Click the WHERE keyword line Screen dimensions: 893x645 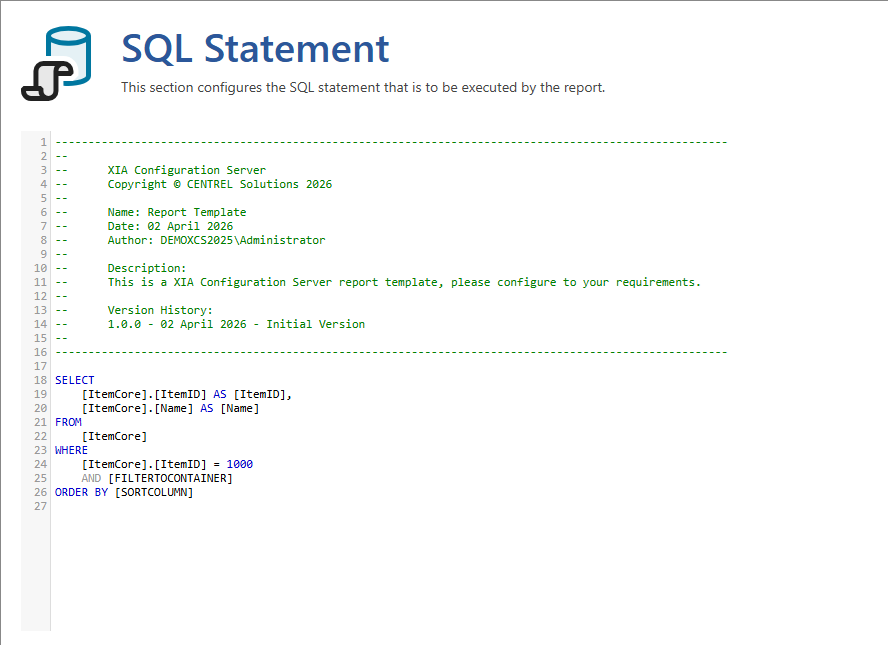coord(71,450)
